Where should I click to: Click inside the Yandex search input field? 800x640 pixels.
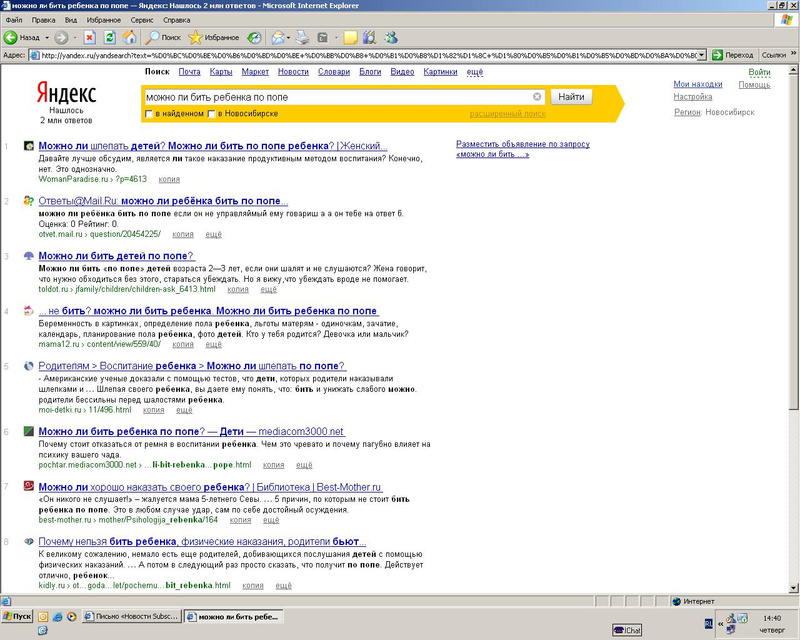point(335,97)
